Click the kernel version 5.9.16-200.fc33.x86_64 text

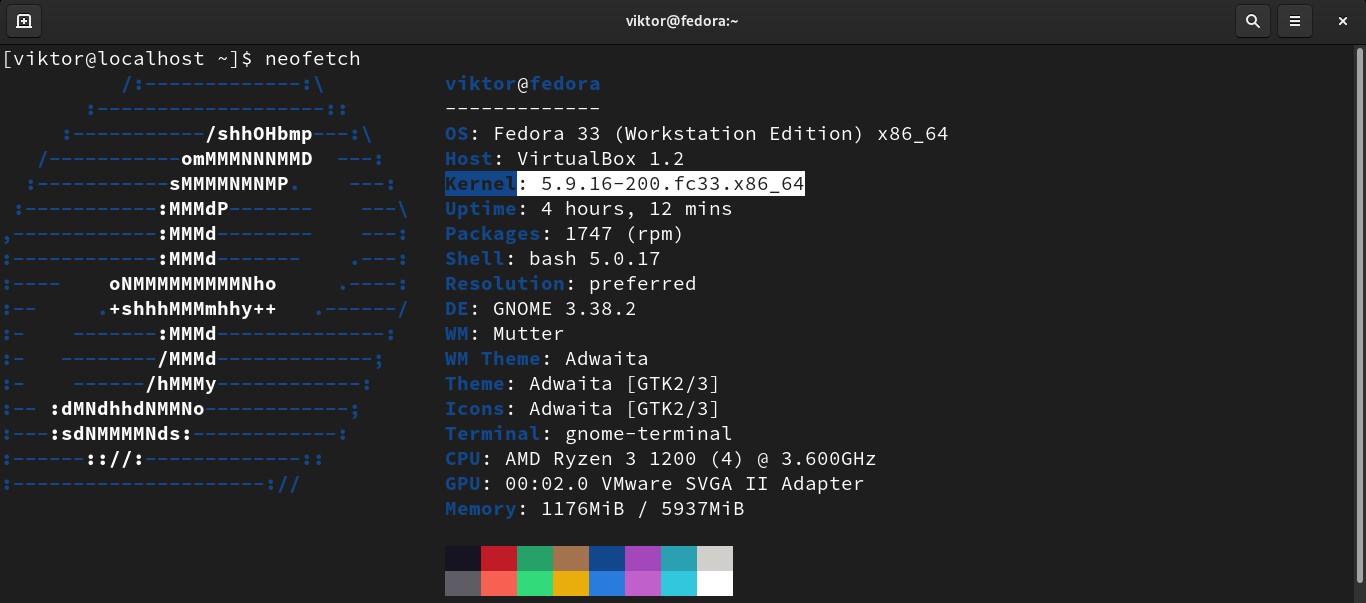672,184
